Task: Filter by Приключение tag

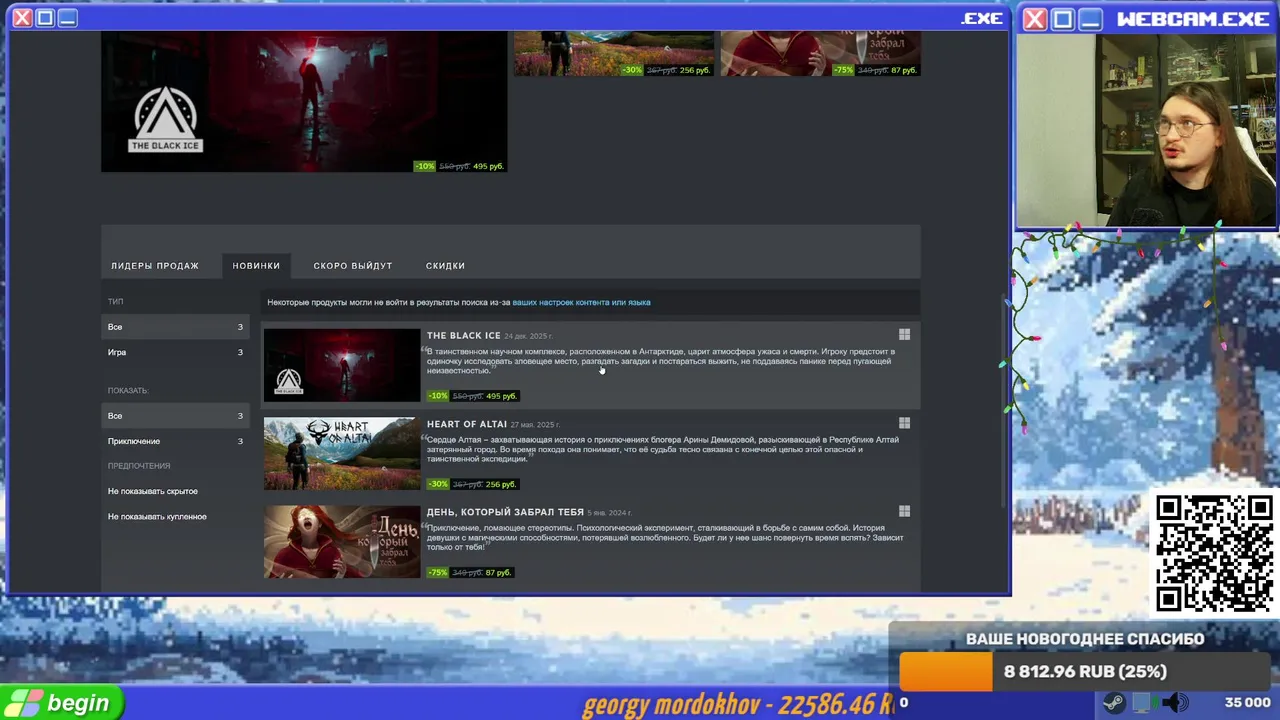Action: click(x=175, y=441)
